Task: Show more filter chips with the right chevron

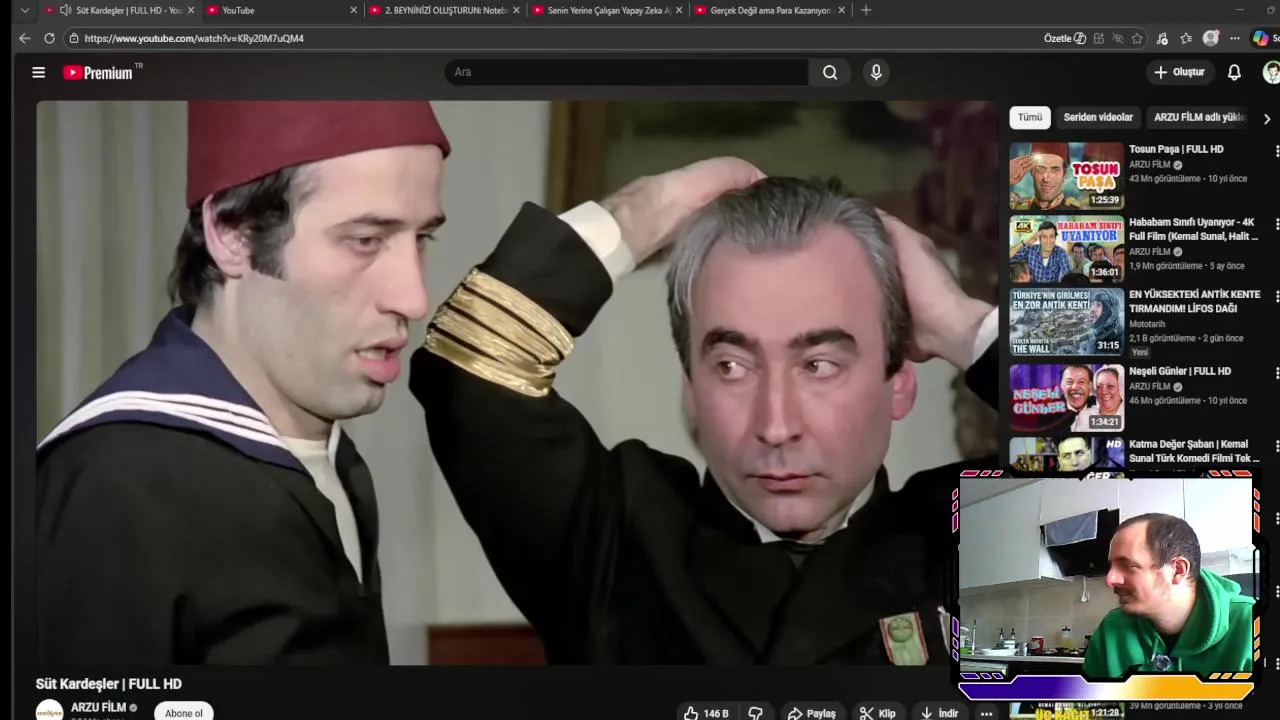Action: [x=1266, y=118]
